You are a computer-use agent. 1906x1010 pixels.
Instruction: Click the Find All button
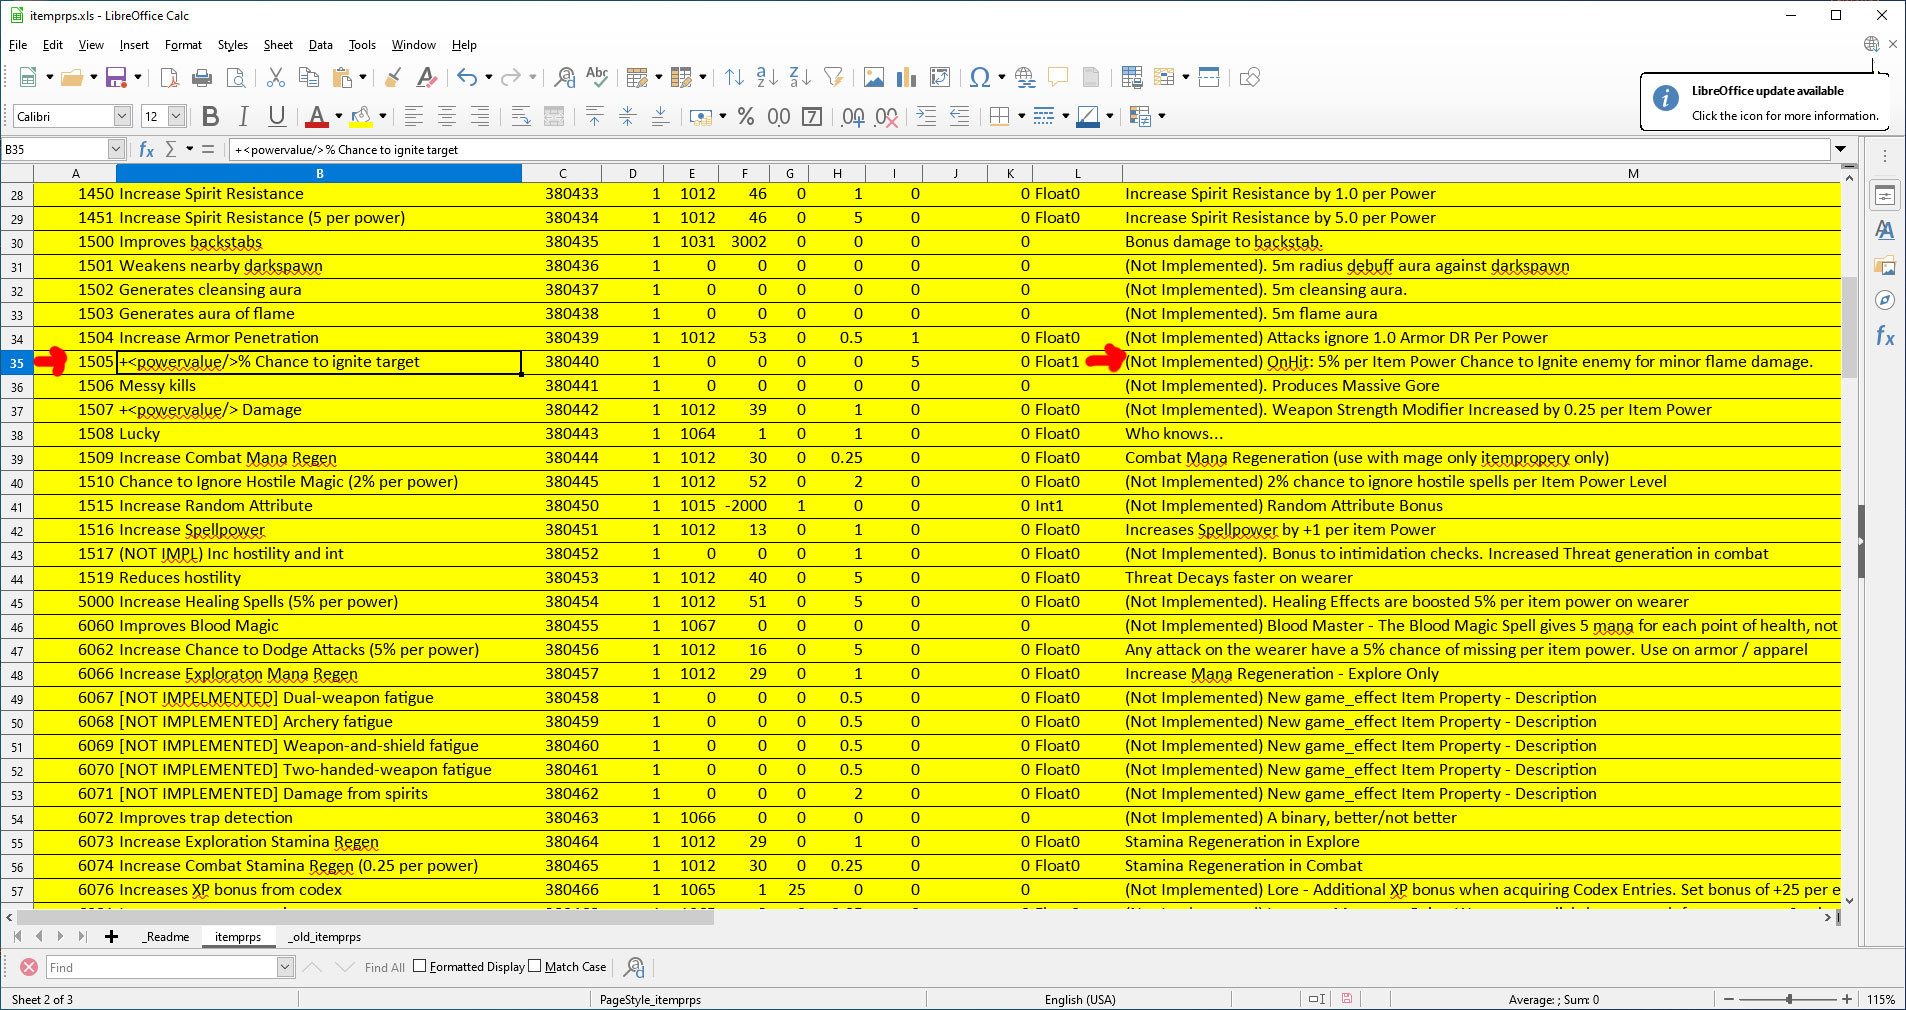click(x=385, y=967)
